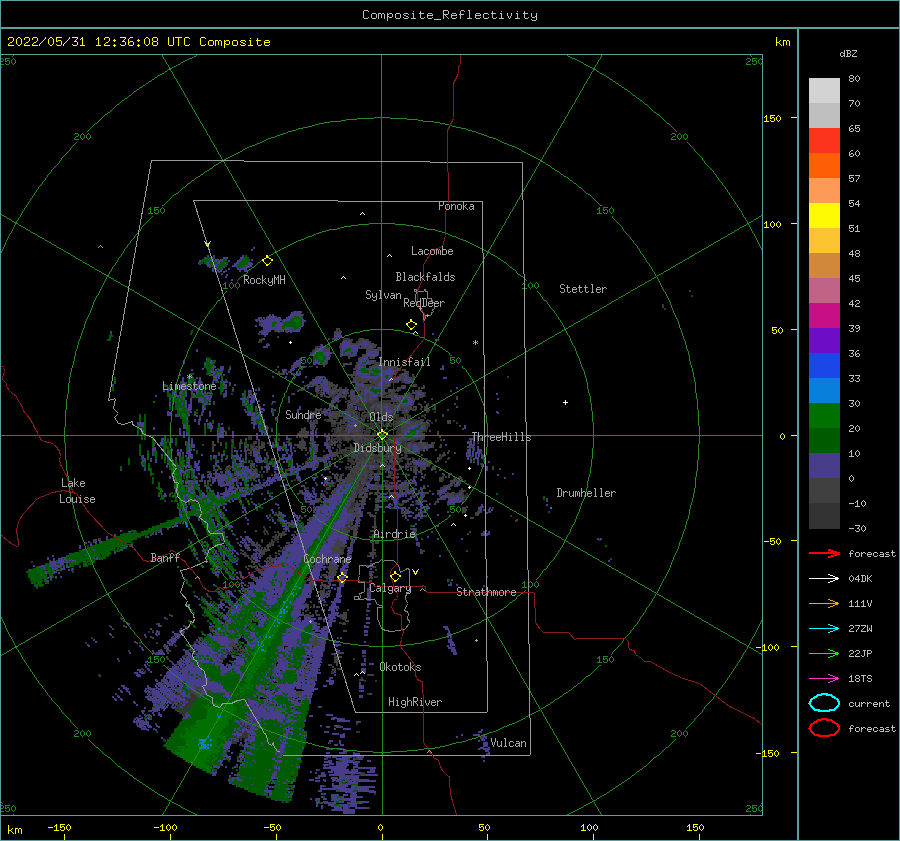The width and height of the screenshot is (900, 841).
Task: Click the cyan current ellipse legend icon
Action: pos(824,703)
